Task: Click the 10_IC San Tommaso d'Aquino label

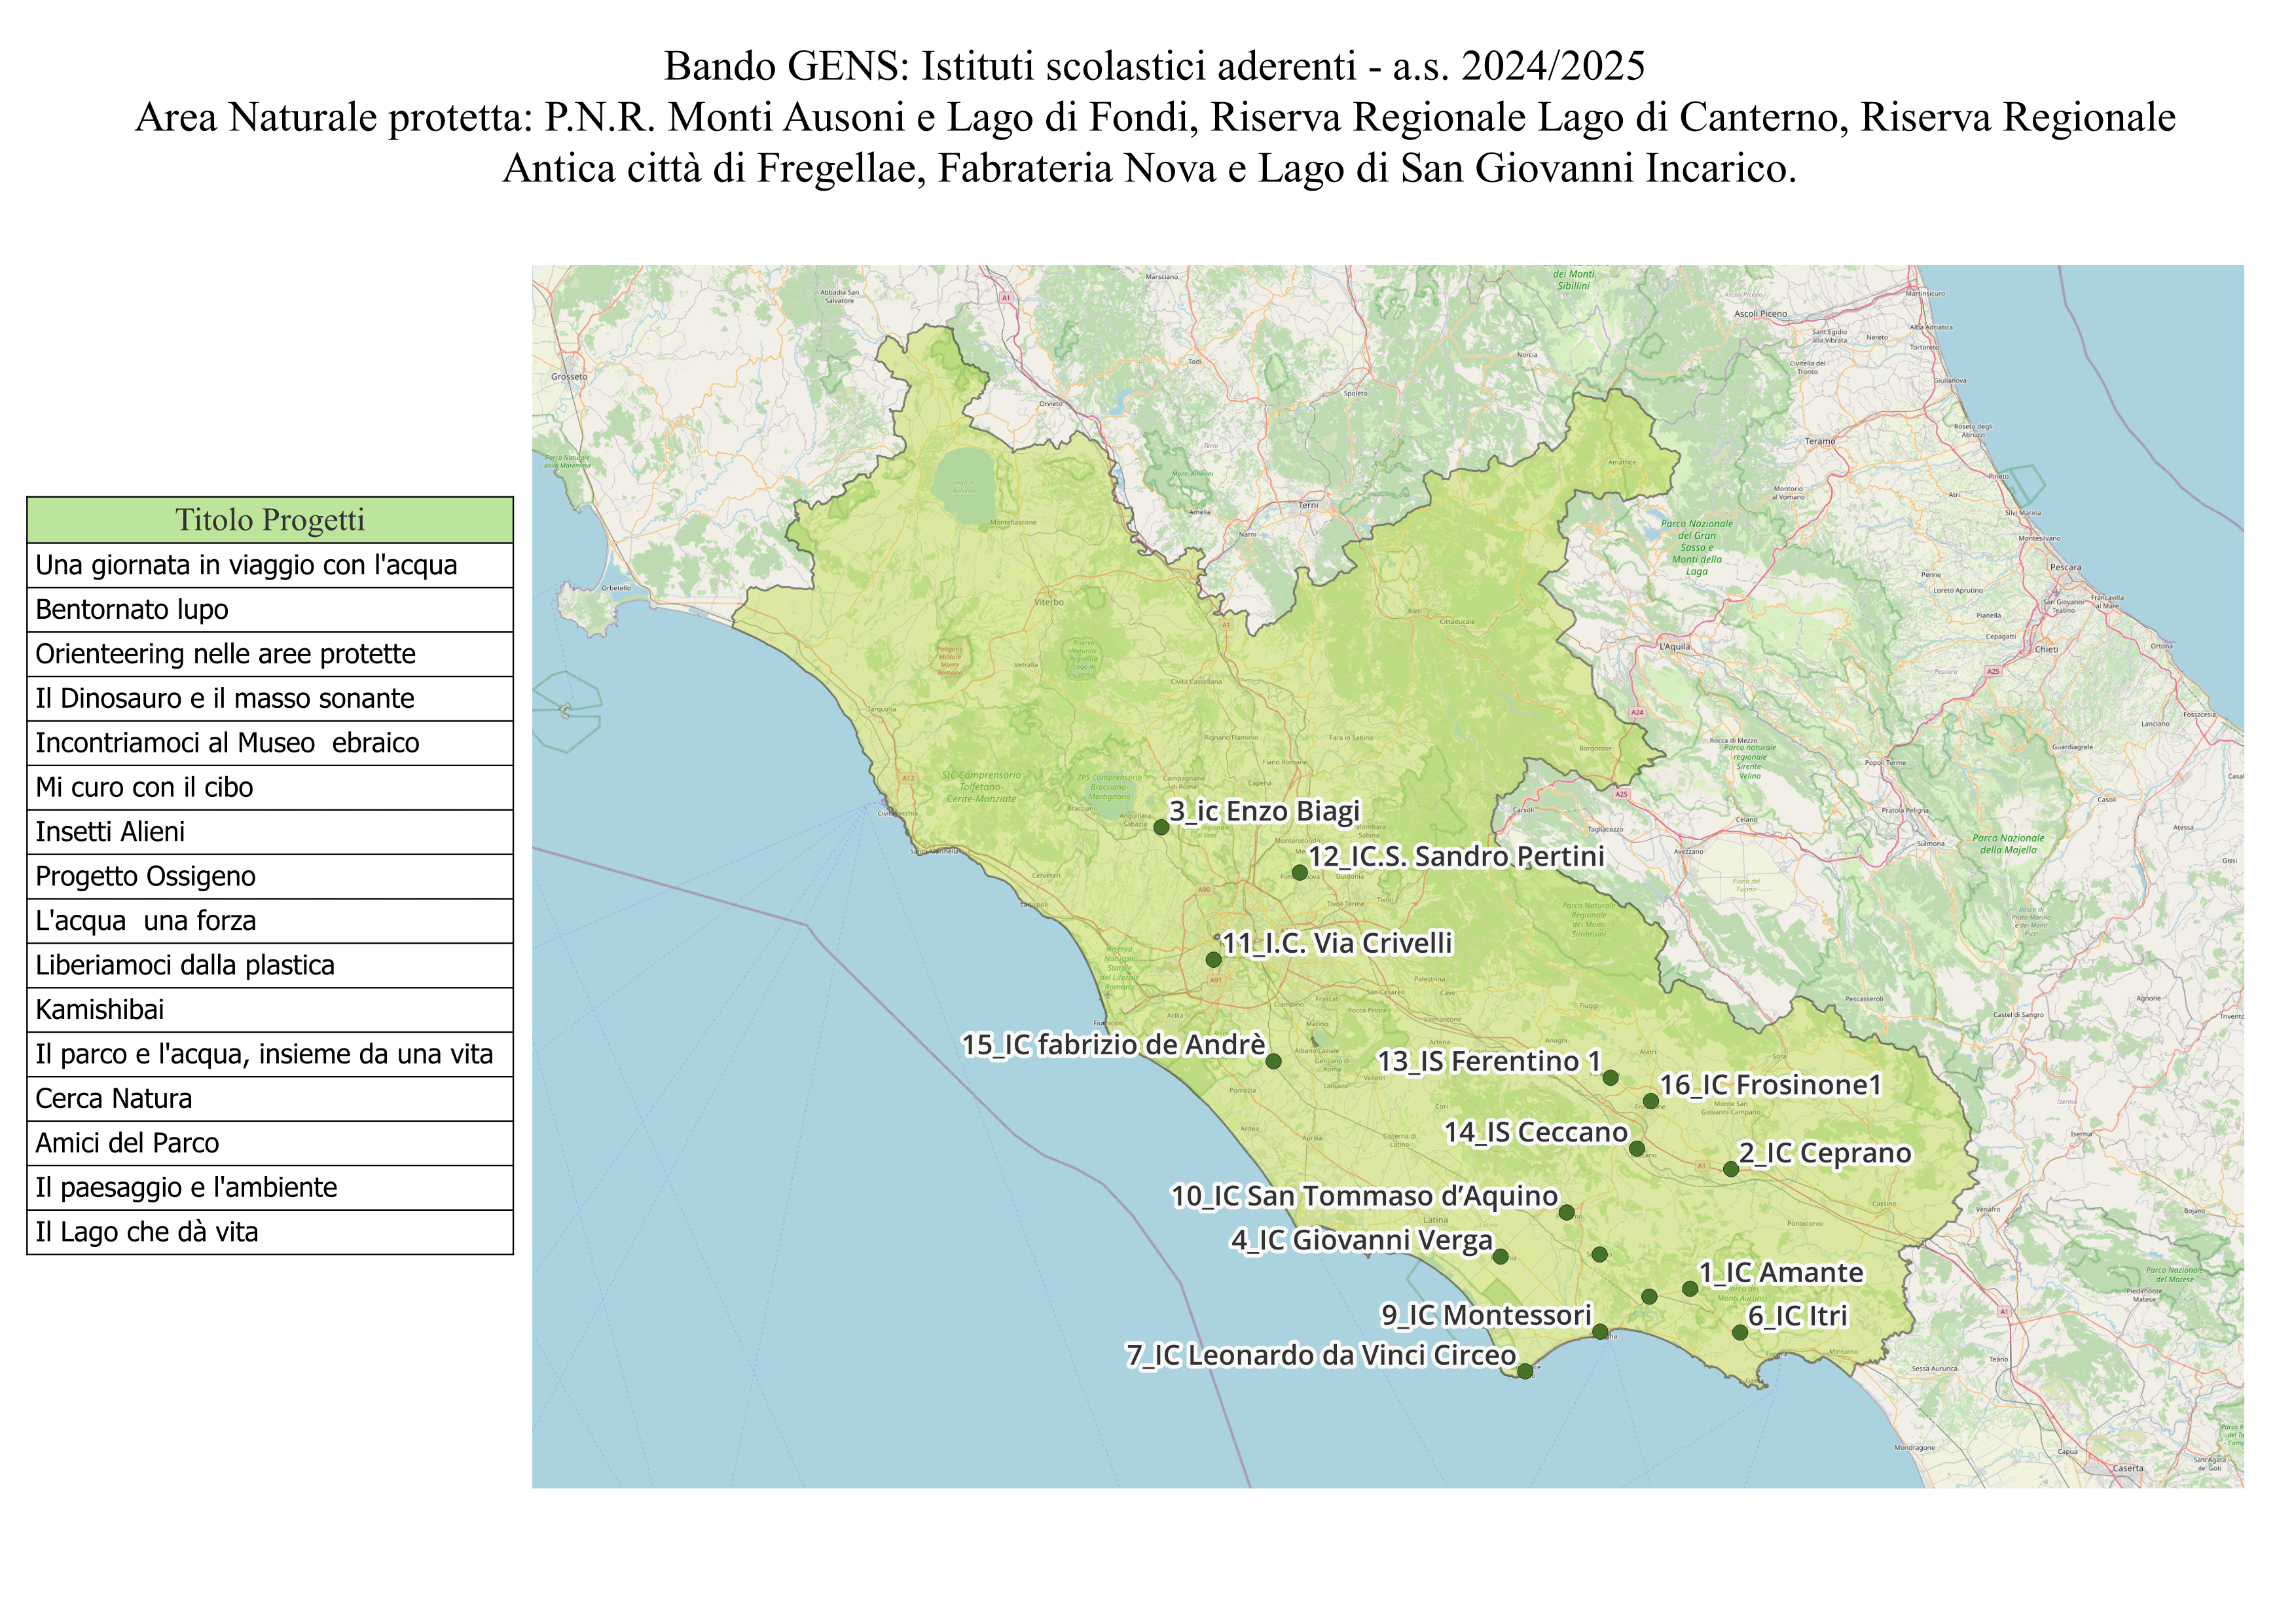Action: click(x=1364, y=1196)
